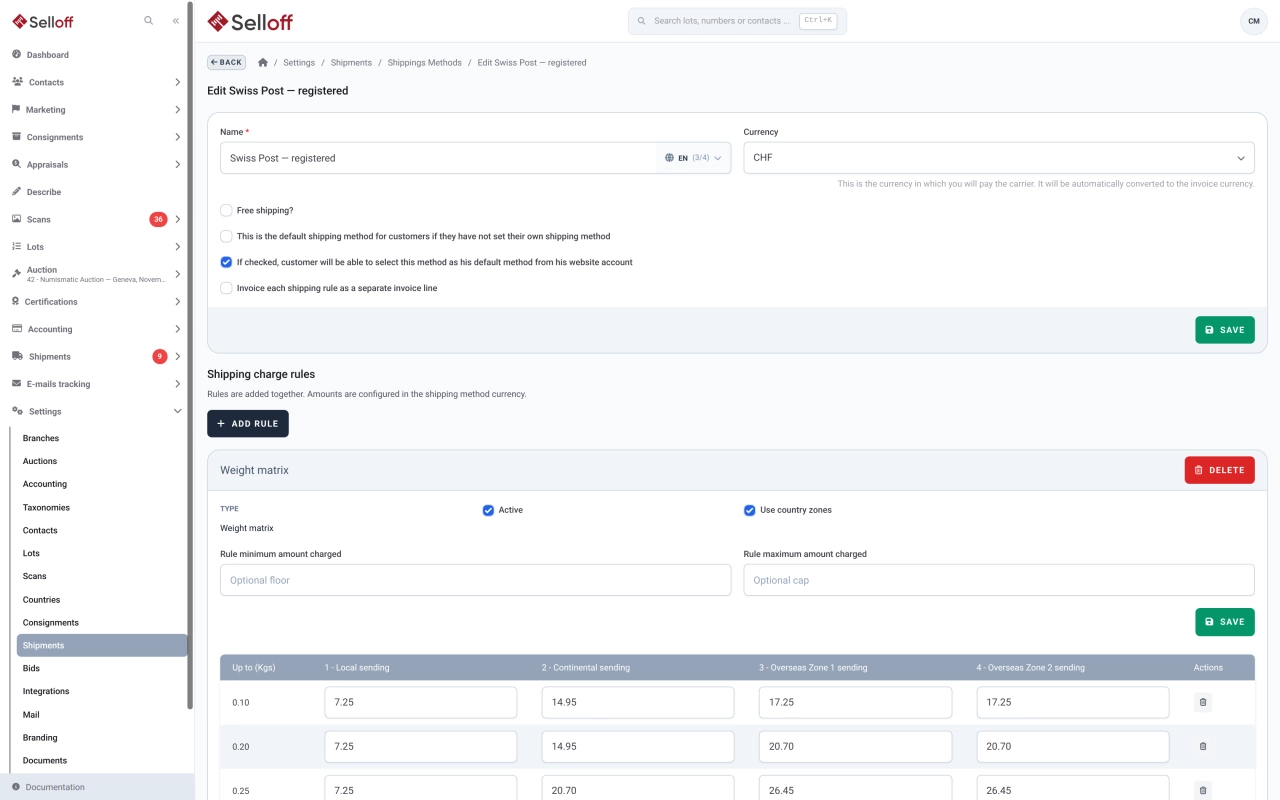The width and height of the screenshot is (1280, 800).
Task: Delete the Weight matrix rule
Action: tap(1220, 470)
